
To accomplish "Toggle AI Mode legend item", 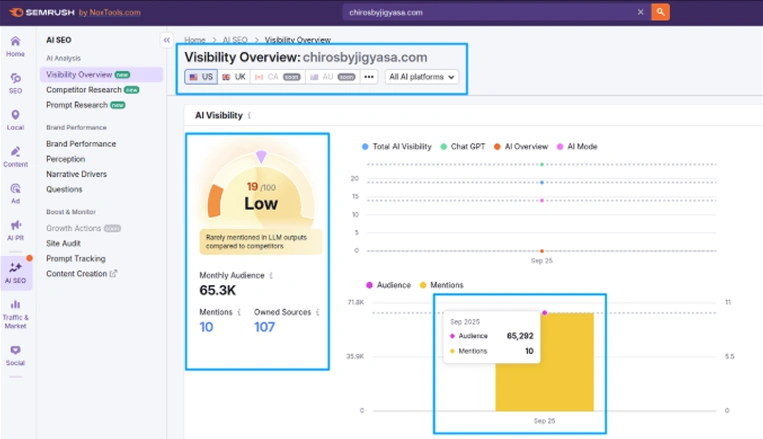I will click(577, 146).
